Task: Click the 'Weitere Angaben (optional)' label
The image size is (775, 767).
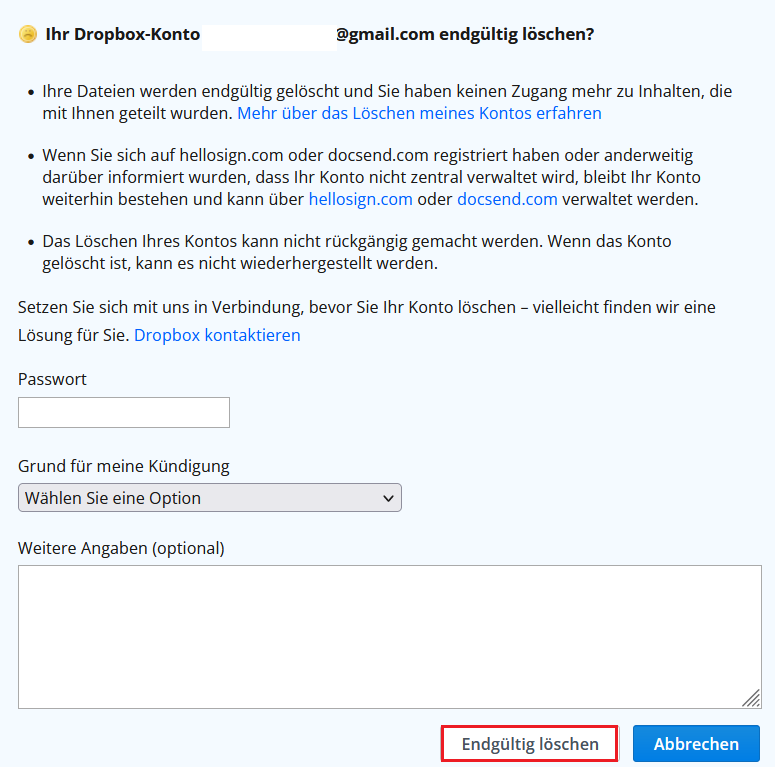Action: tap(121, 548)
